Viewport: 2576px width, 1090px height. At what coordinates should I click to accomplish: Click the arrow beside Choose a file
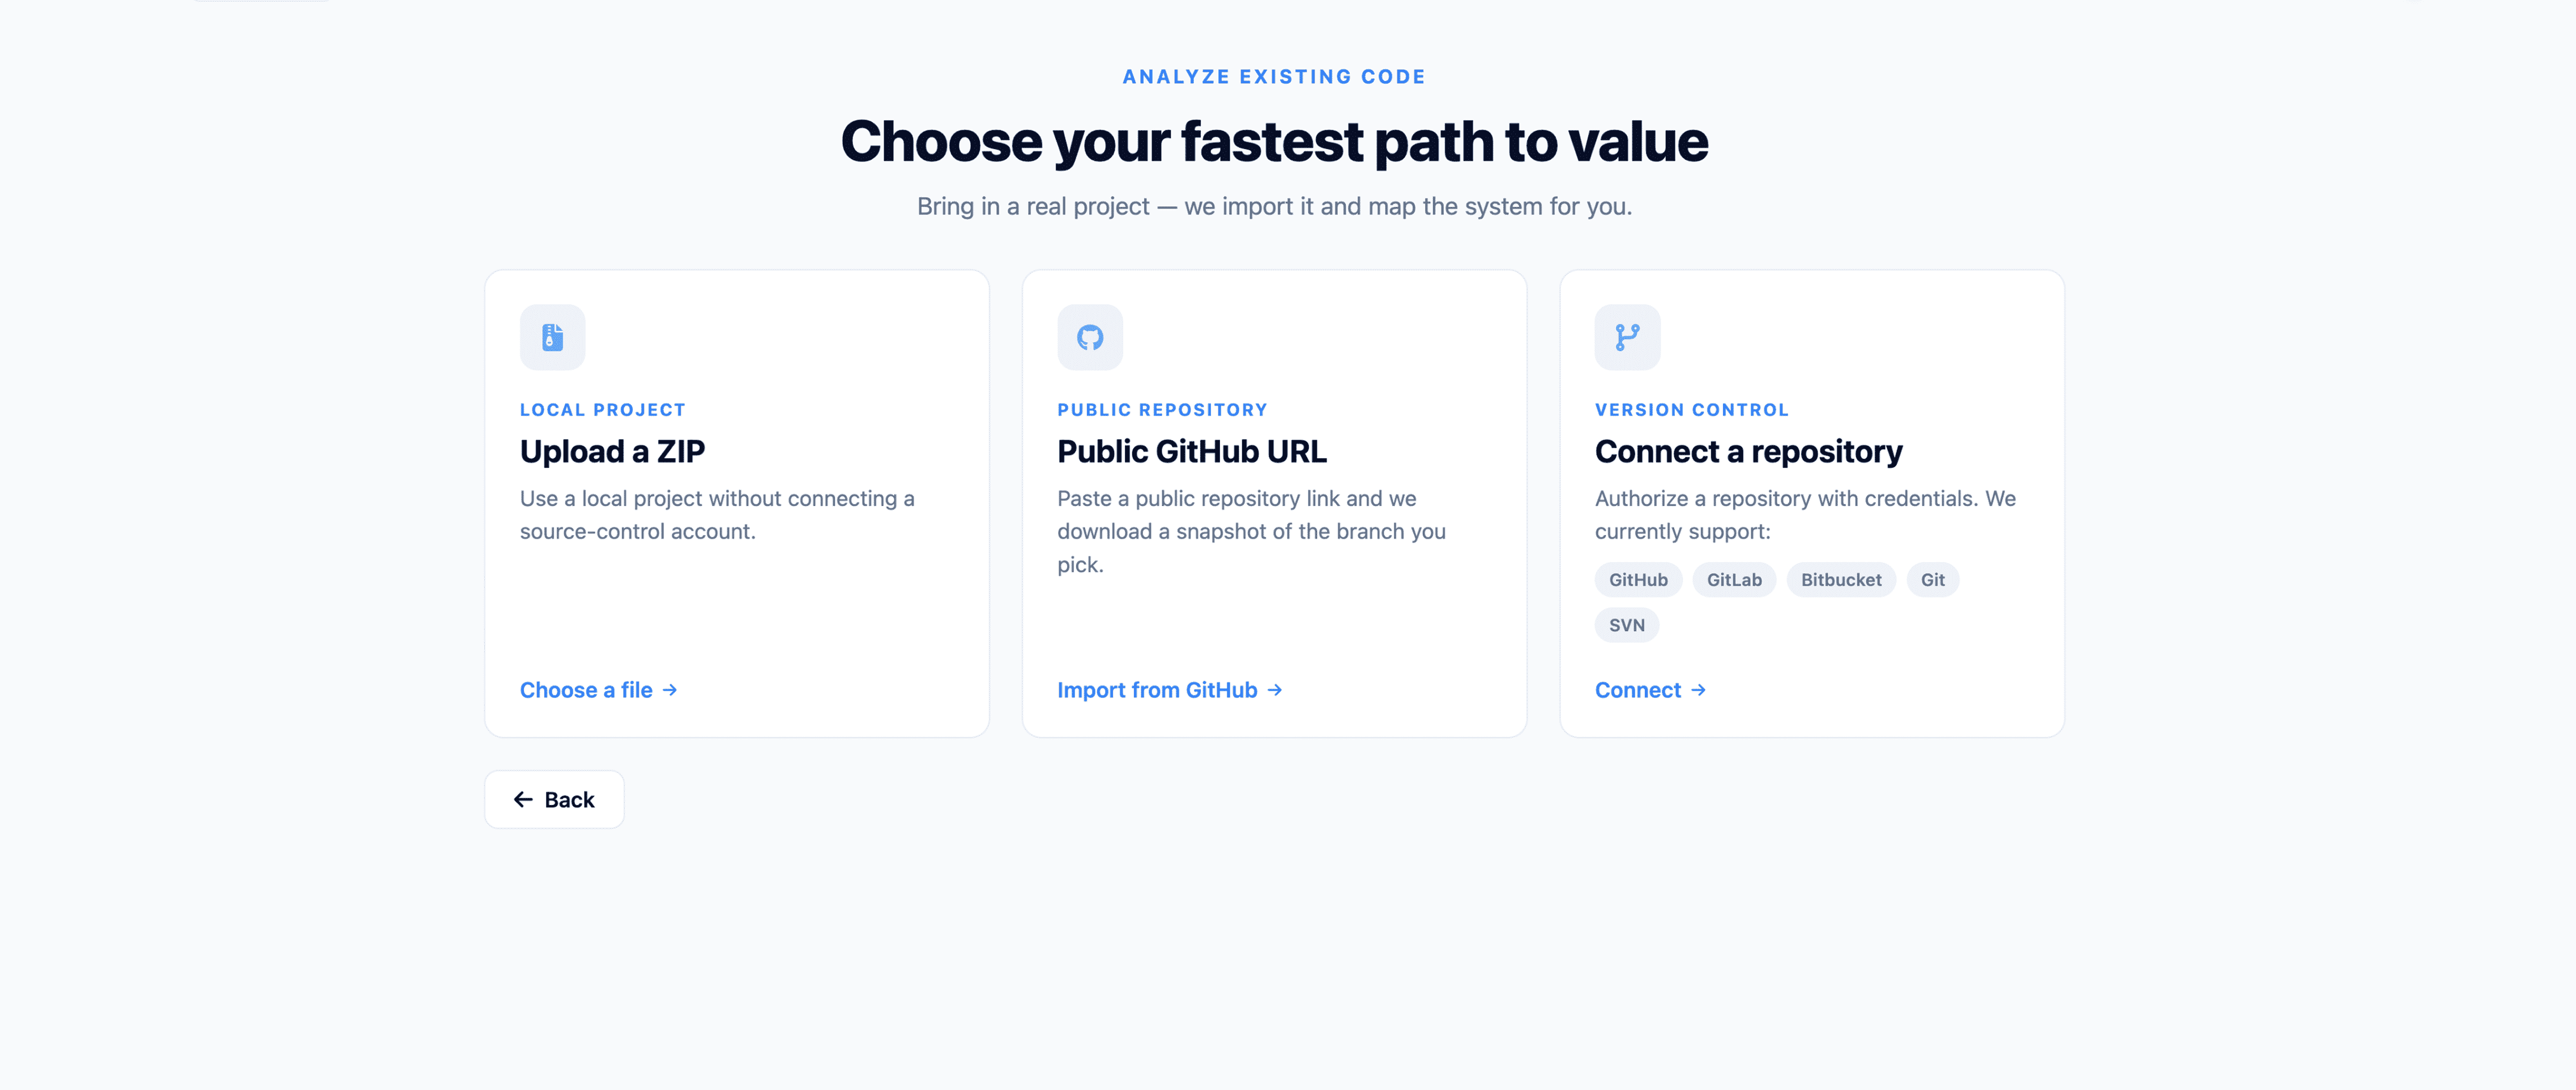pyautogui.click(x=670, y=690)
